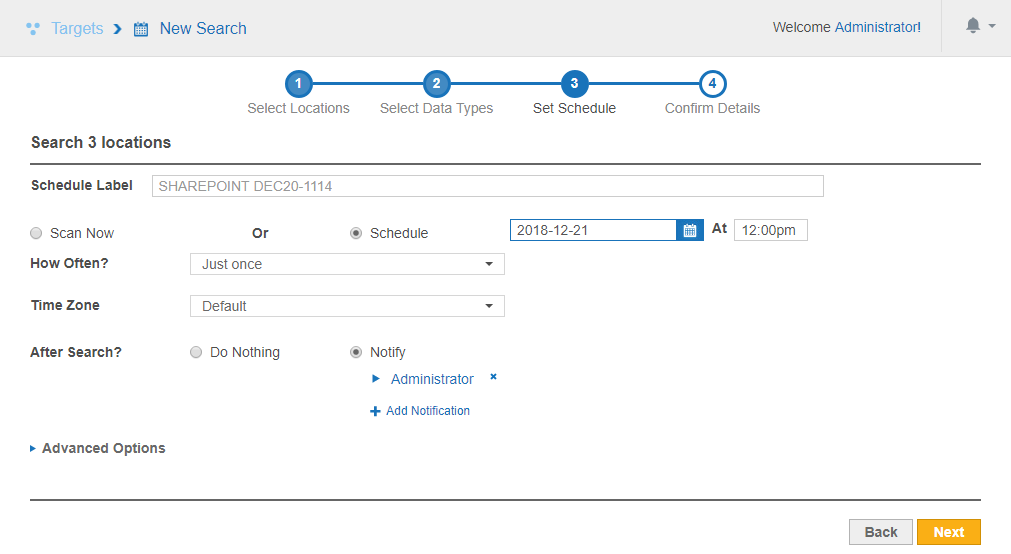
Task: Open the How Often dropdown
Action: [347, 264]
